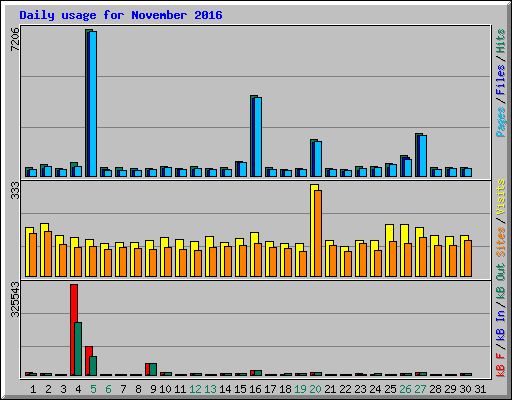
Task: Click green day 5 axis label
Action: coord(93,389)
